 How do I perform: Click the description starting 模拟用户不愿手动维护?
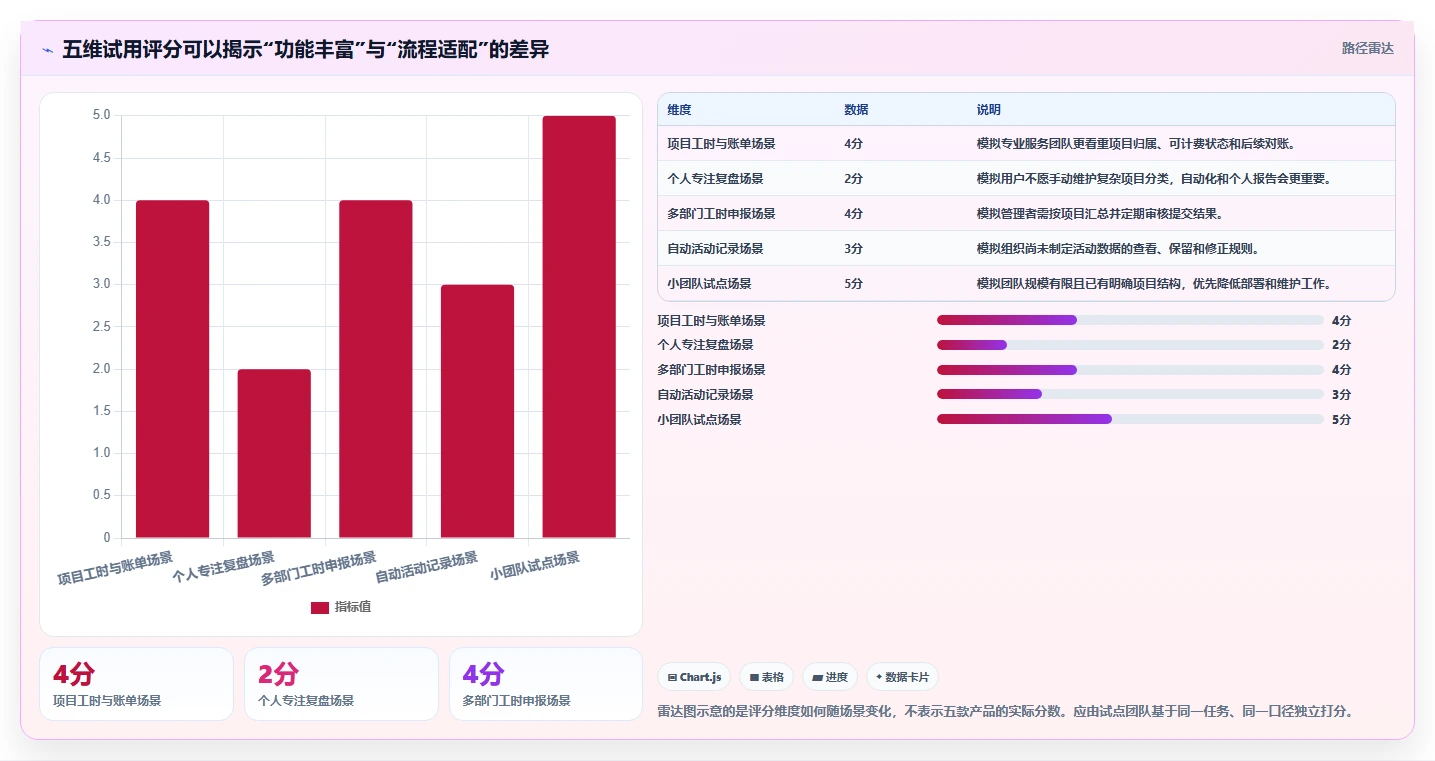click(1154, 179)
